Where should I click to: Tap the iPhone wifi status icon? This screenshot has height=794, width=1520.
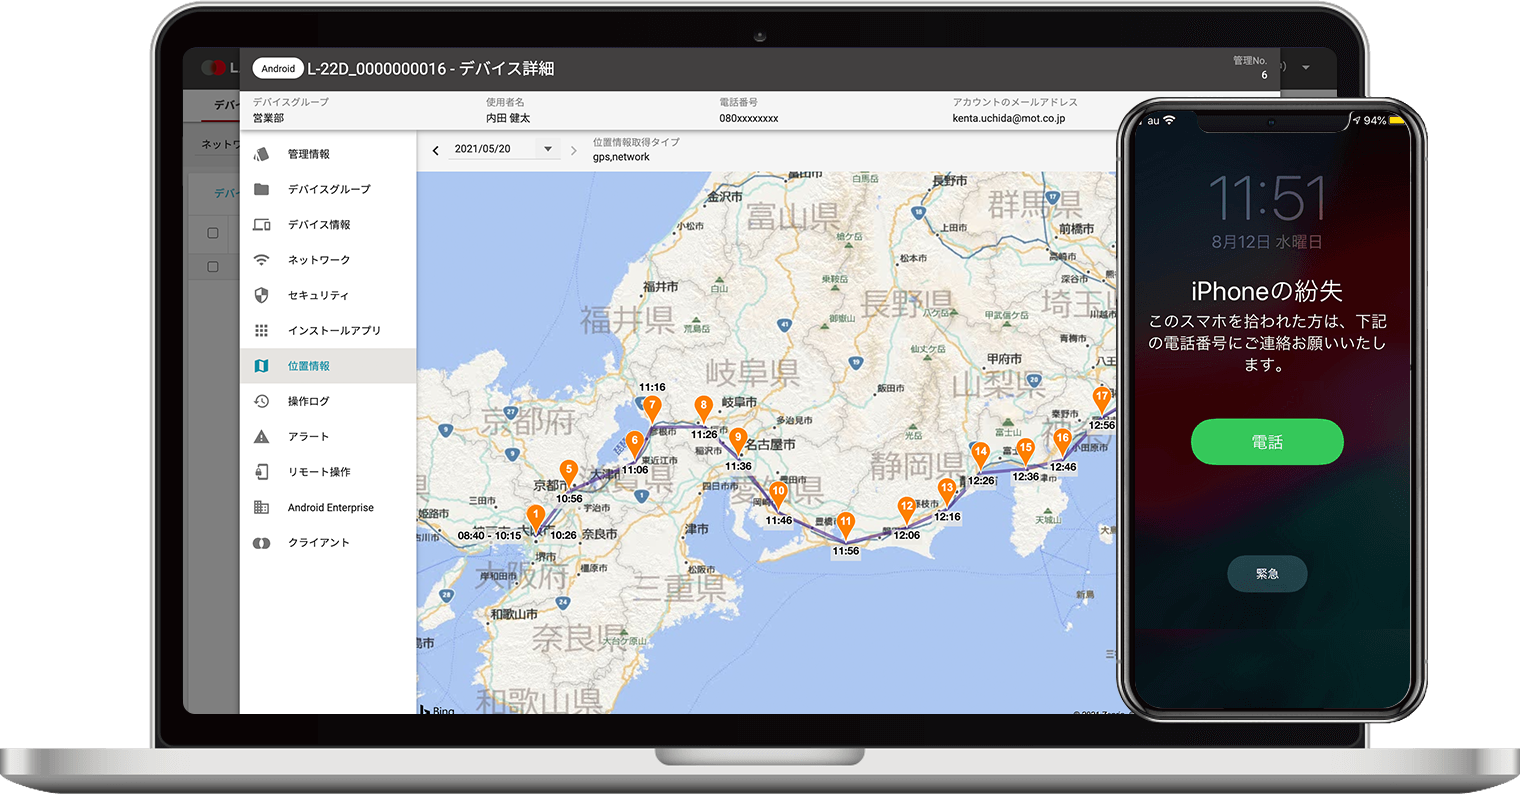1169,120
